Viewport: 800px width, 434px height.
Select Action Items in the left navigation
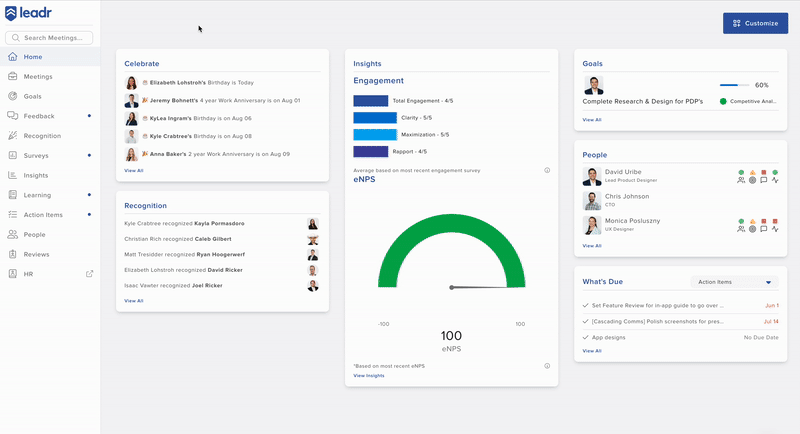tap(43, 215)
